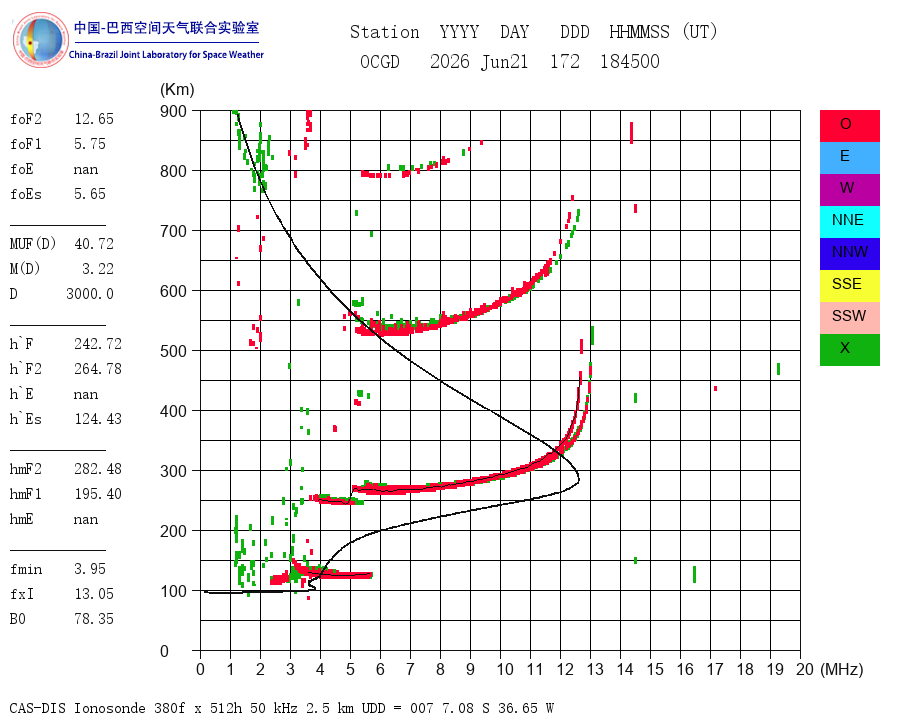The height and width of the screenshot is (720, 900).
Task: Click the 900 label on height axis
Action: (173, 111)
